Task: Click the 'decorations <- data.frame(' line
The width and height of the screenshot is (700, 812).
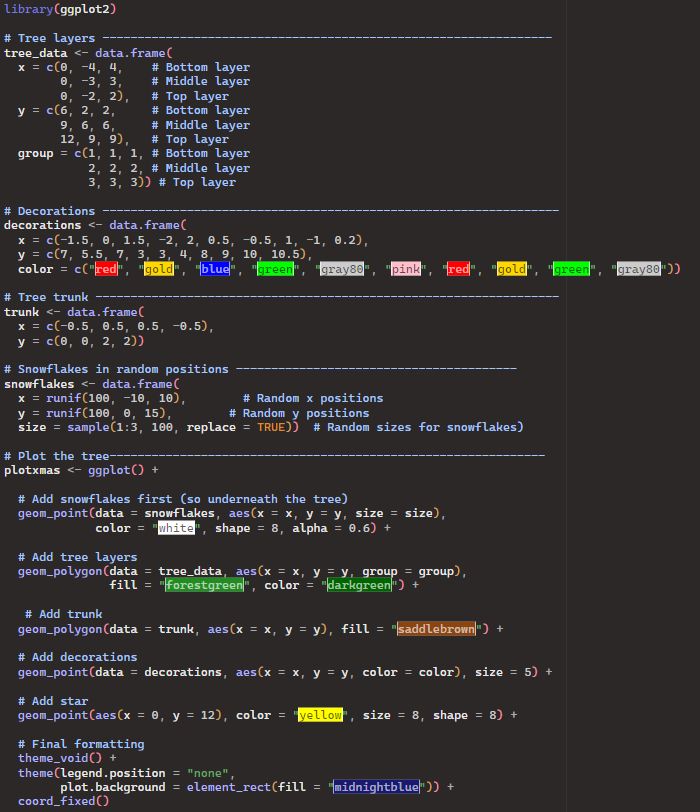Action: [x=95, y=225]
